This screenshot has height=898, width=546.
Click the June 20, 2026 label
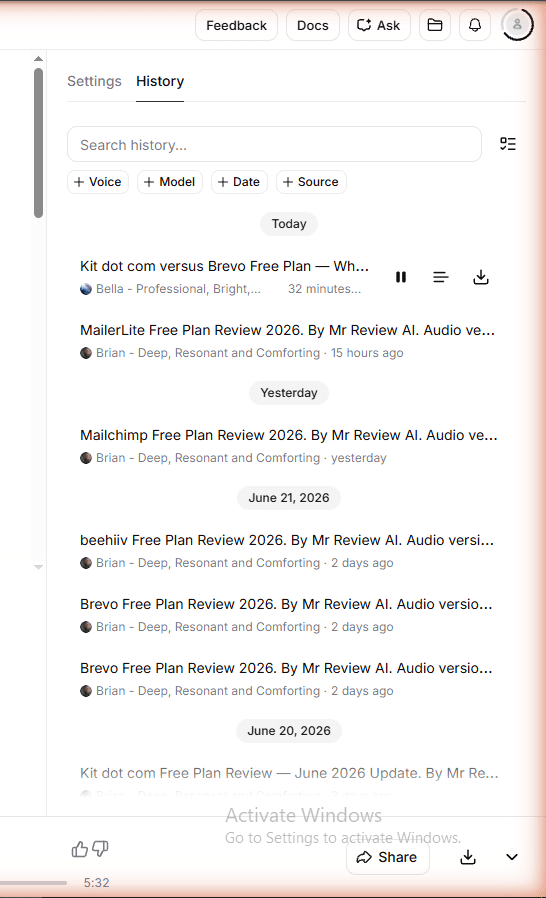tap(289, 731)
